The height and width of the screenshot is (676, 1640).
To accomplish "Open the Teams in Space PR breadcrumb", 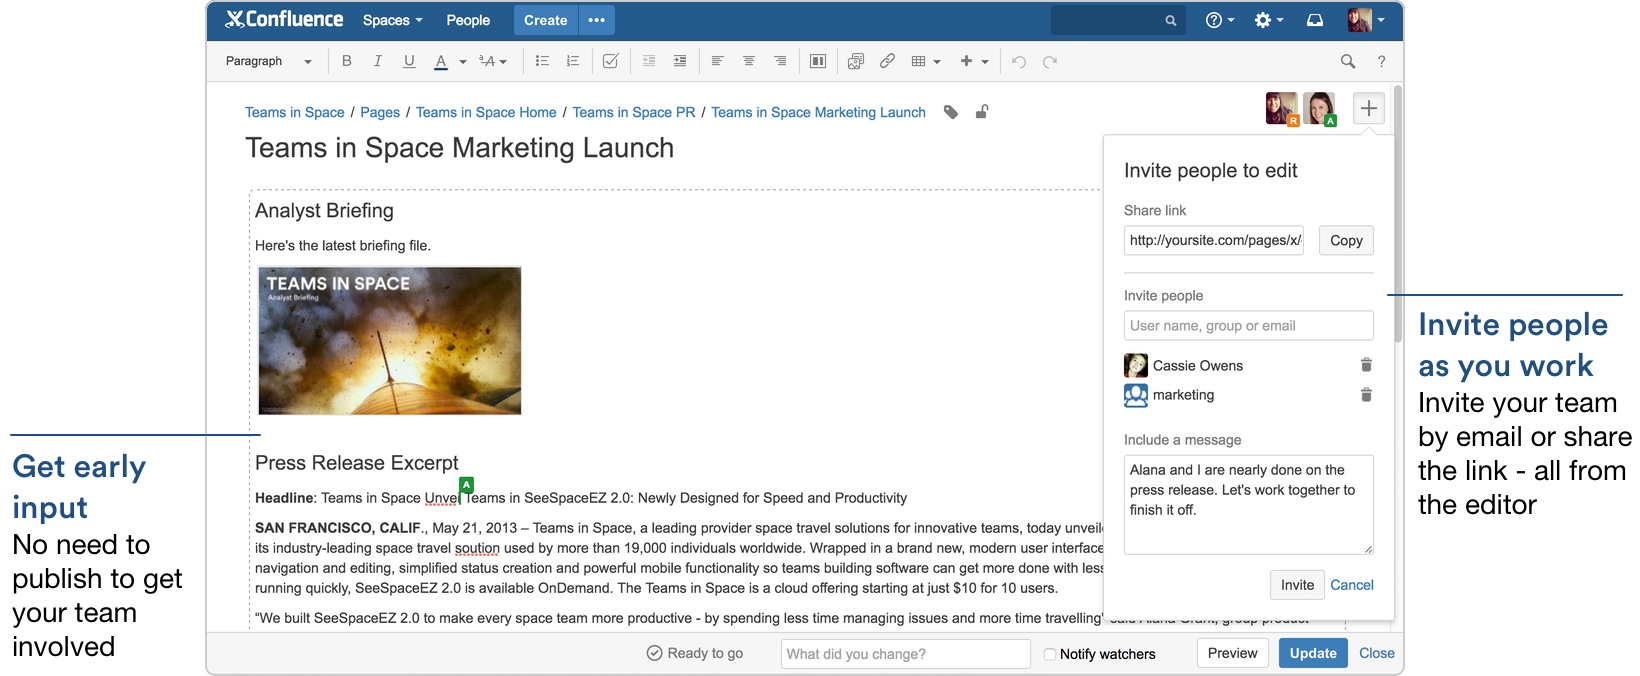I will [634, 112].
